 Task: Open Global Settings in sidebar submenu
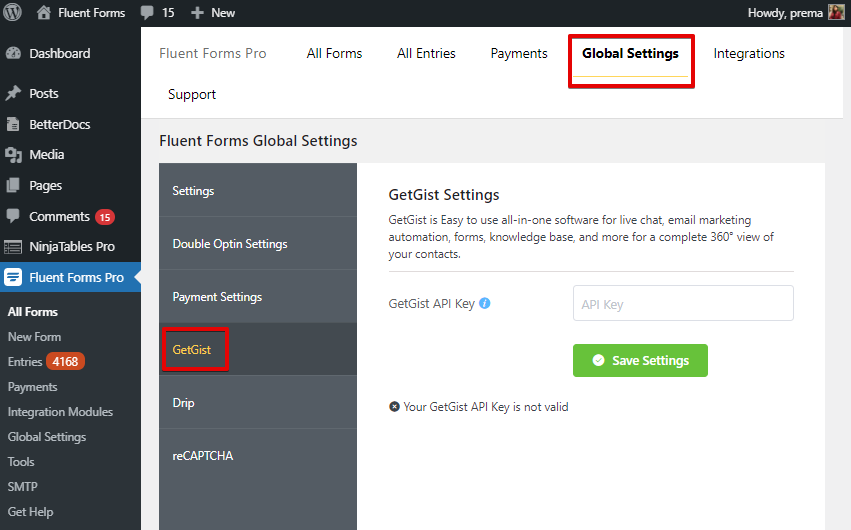point(47,437)
